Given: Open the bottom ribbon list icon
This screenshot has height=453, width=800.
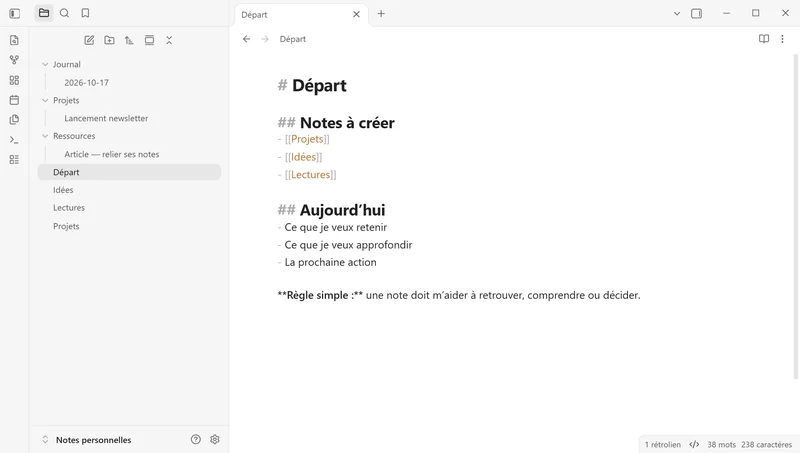Looking at the screenshot, I should [x=14, y=160].
